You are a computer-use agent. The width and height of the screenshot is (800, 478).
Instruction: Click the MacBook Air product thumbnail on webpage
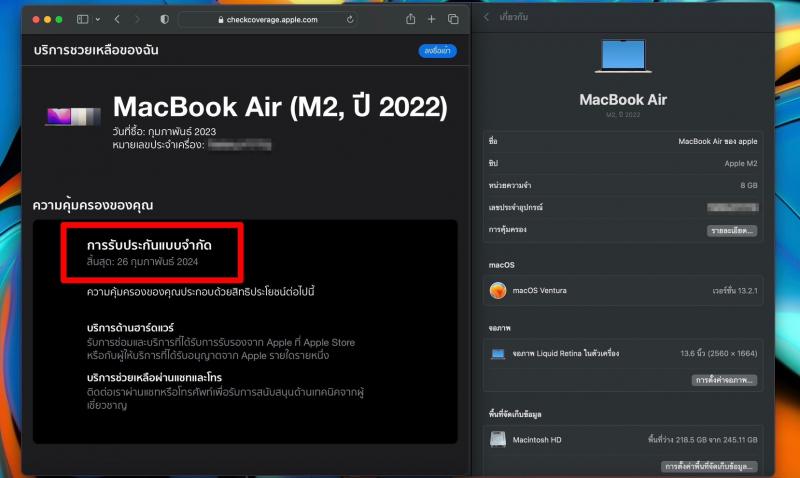(73, 116)
